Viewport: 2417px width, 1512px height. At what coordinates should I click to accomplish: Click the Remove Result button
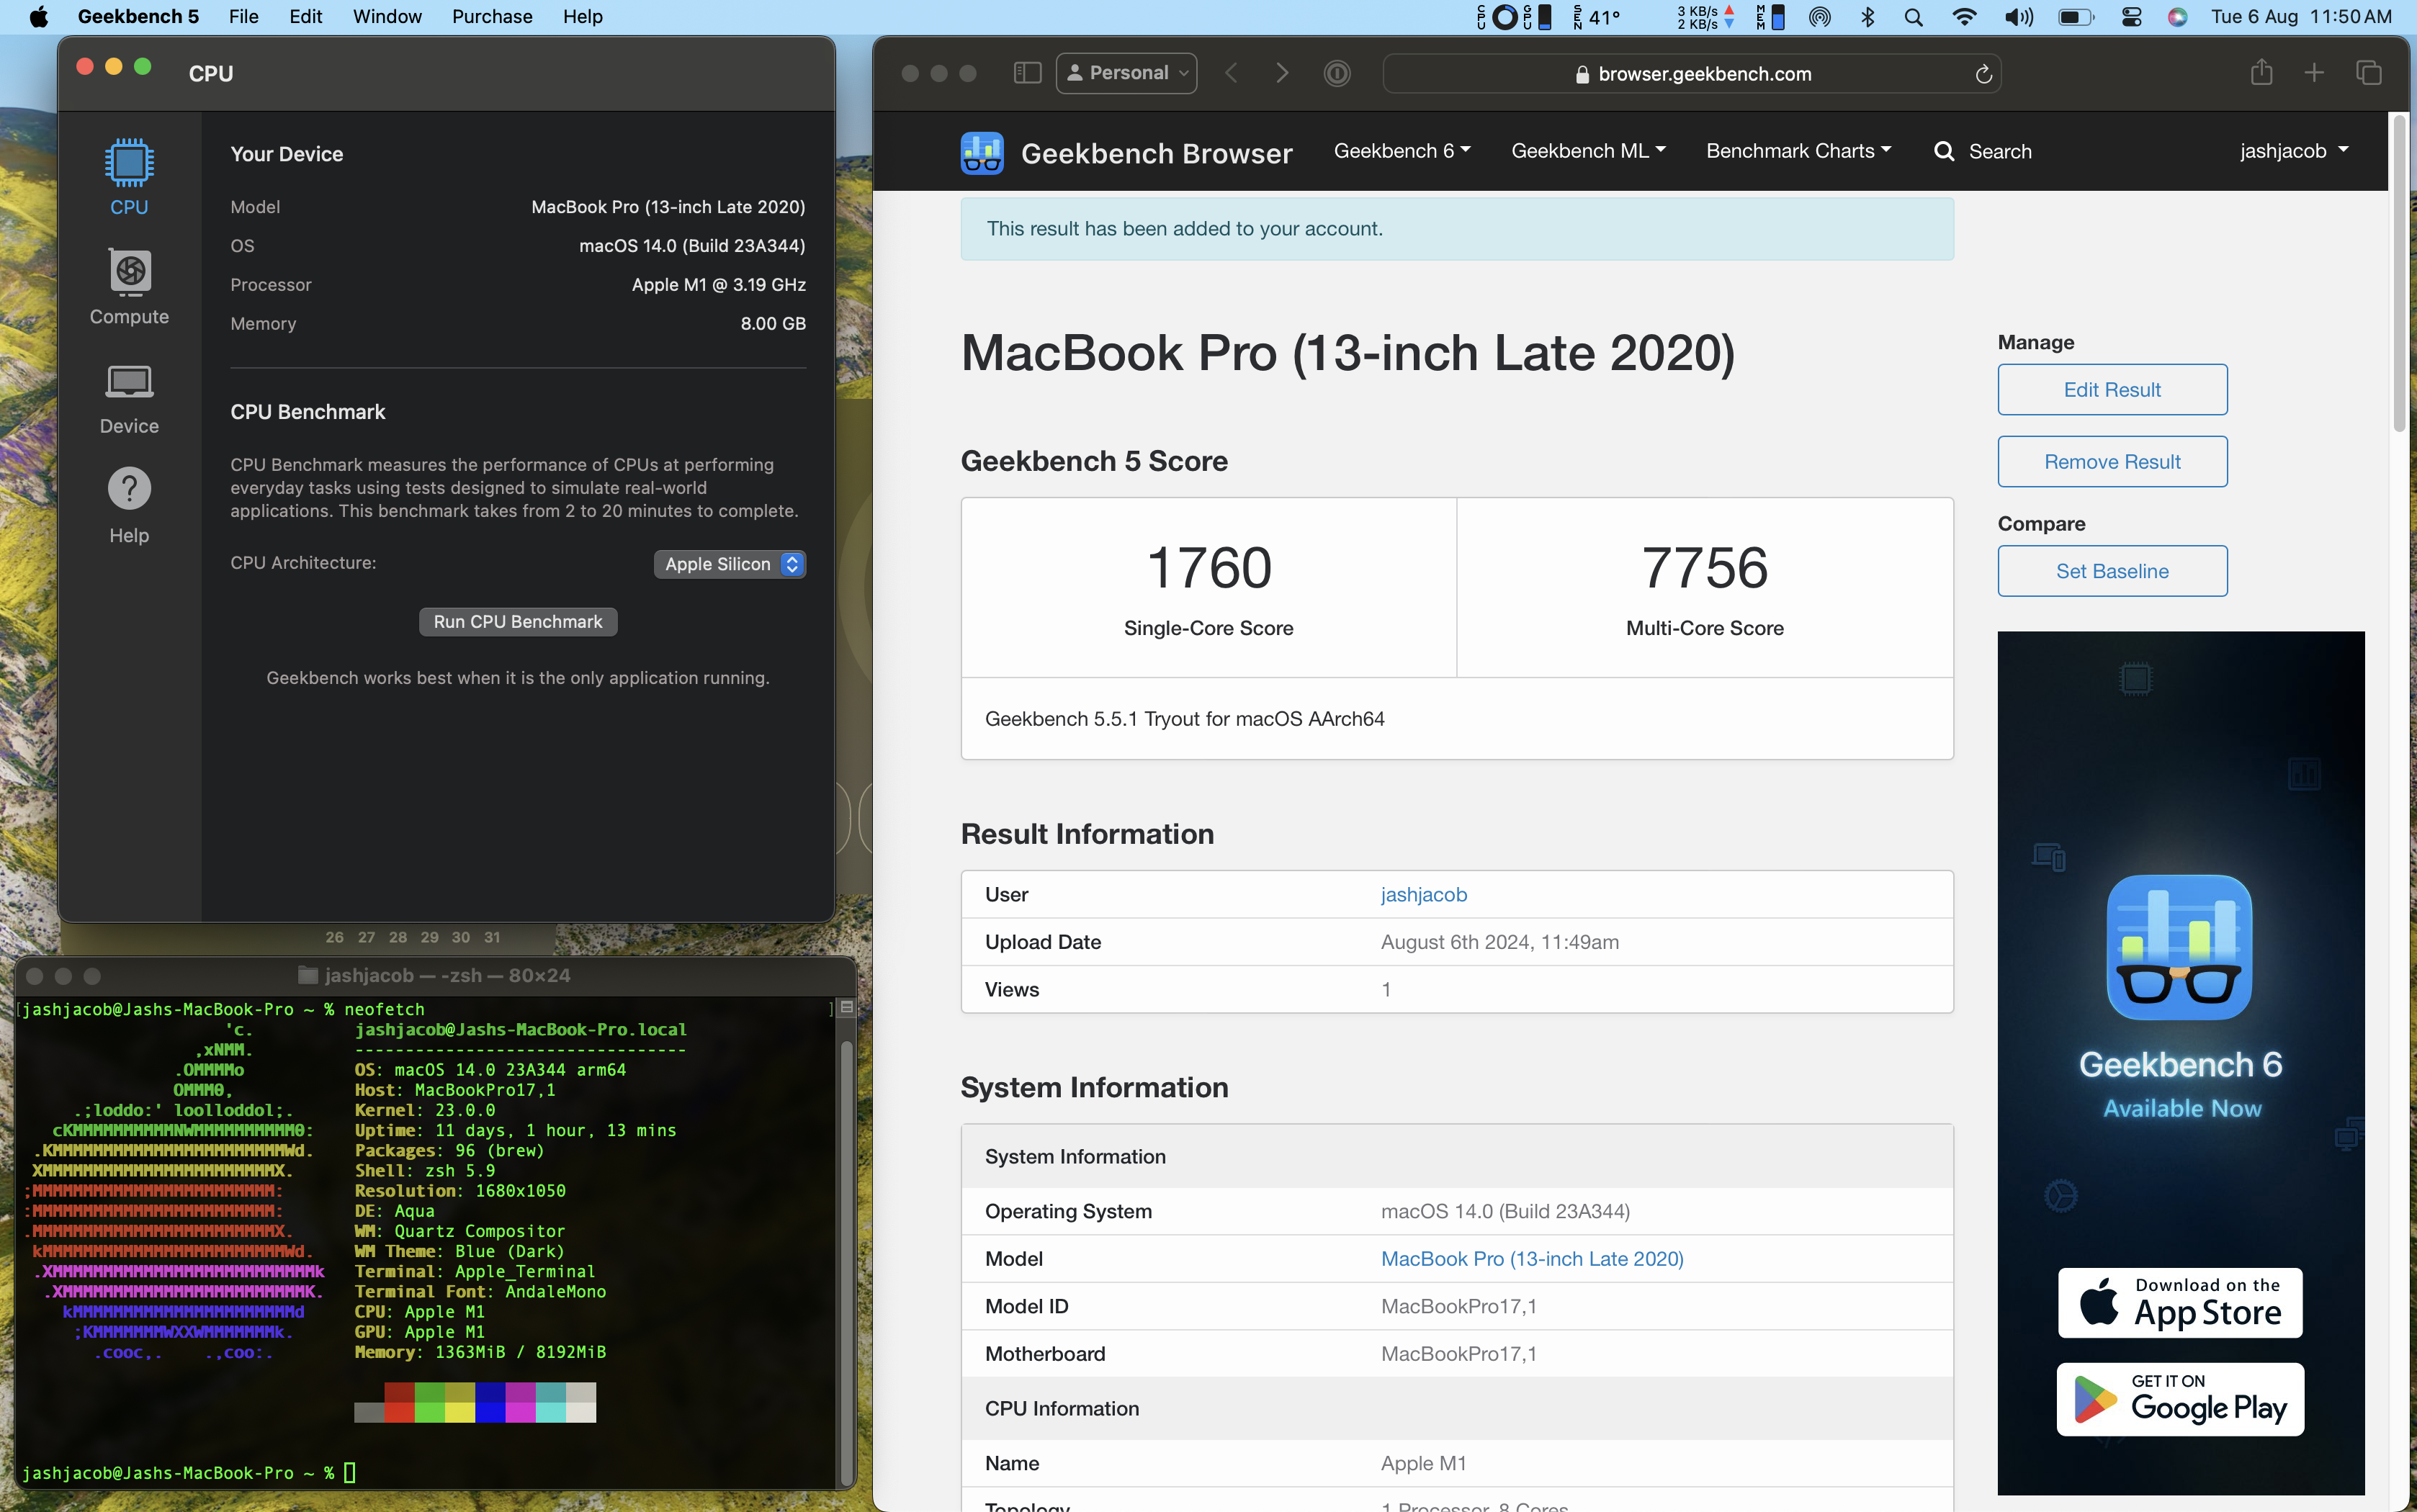coord(2112,461)
